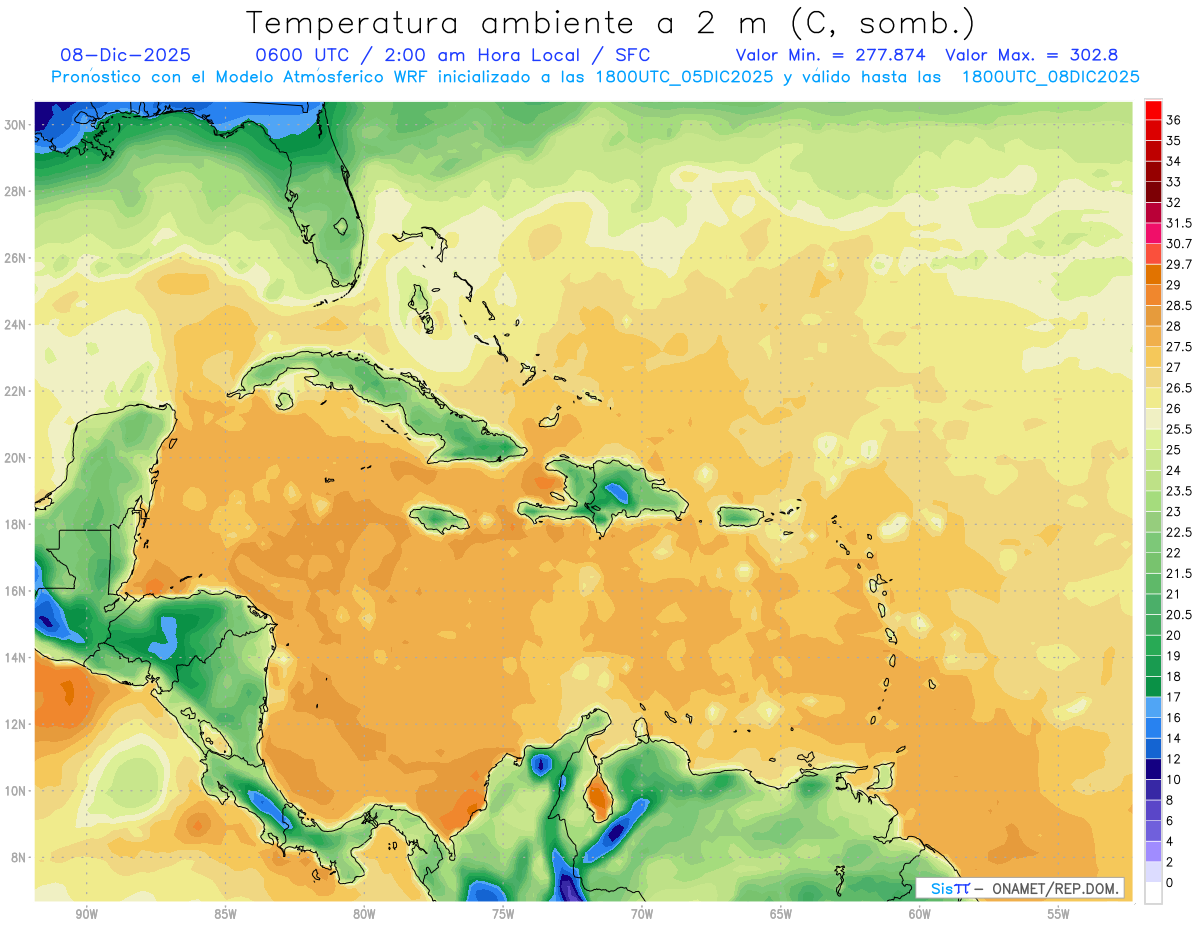Click the '33' color bar label

tap(1174, 182)
